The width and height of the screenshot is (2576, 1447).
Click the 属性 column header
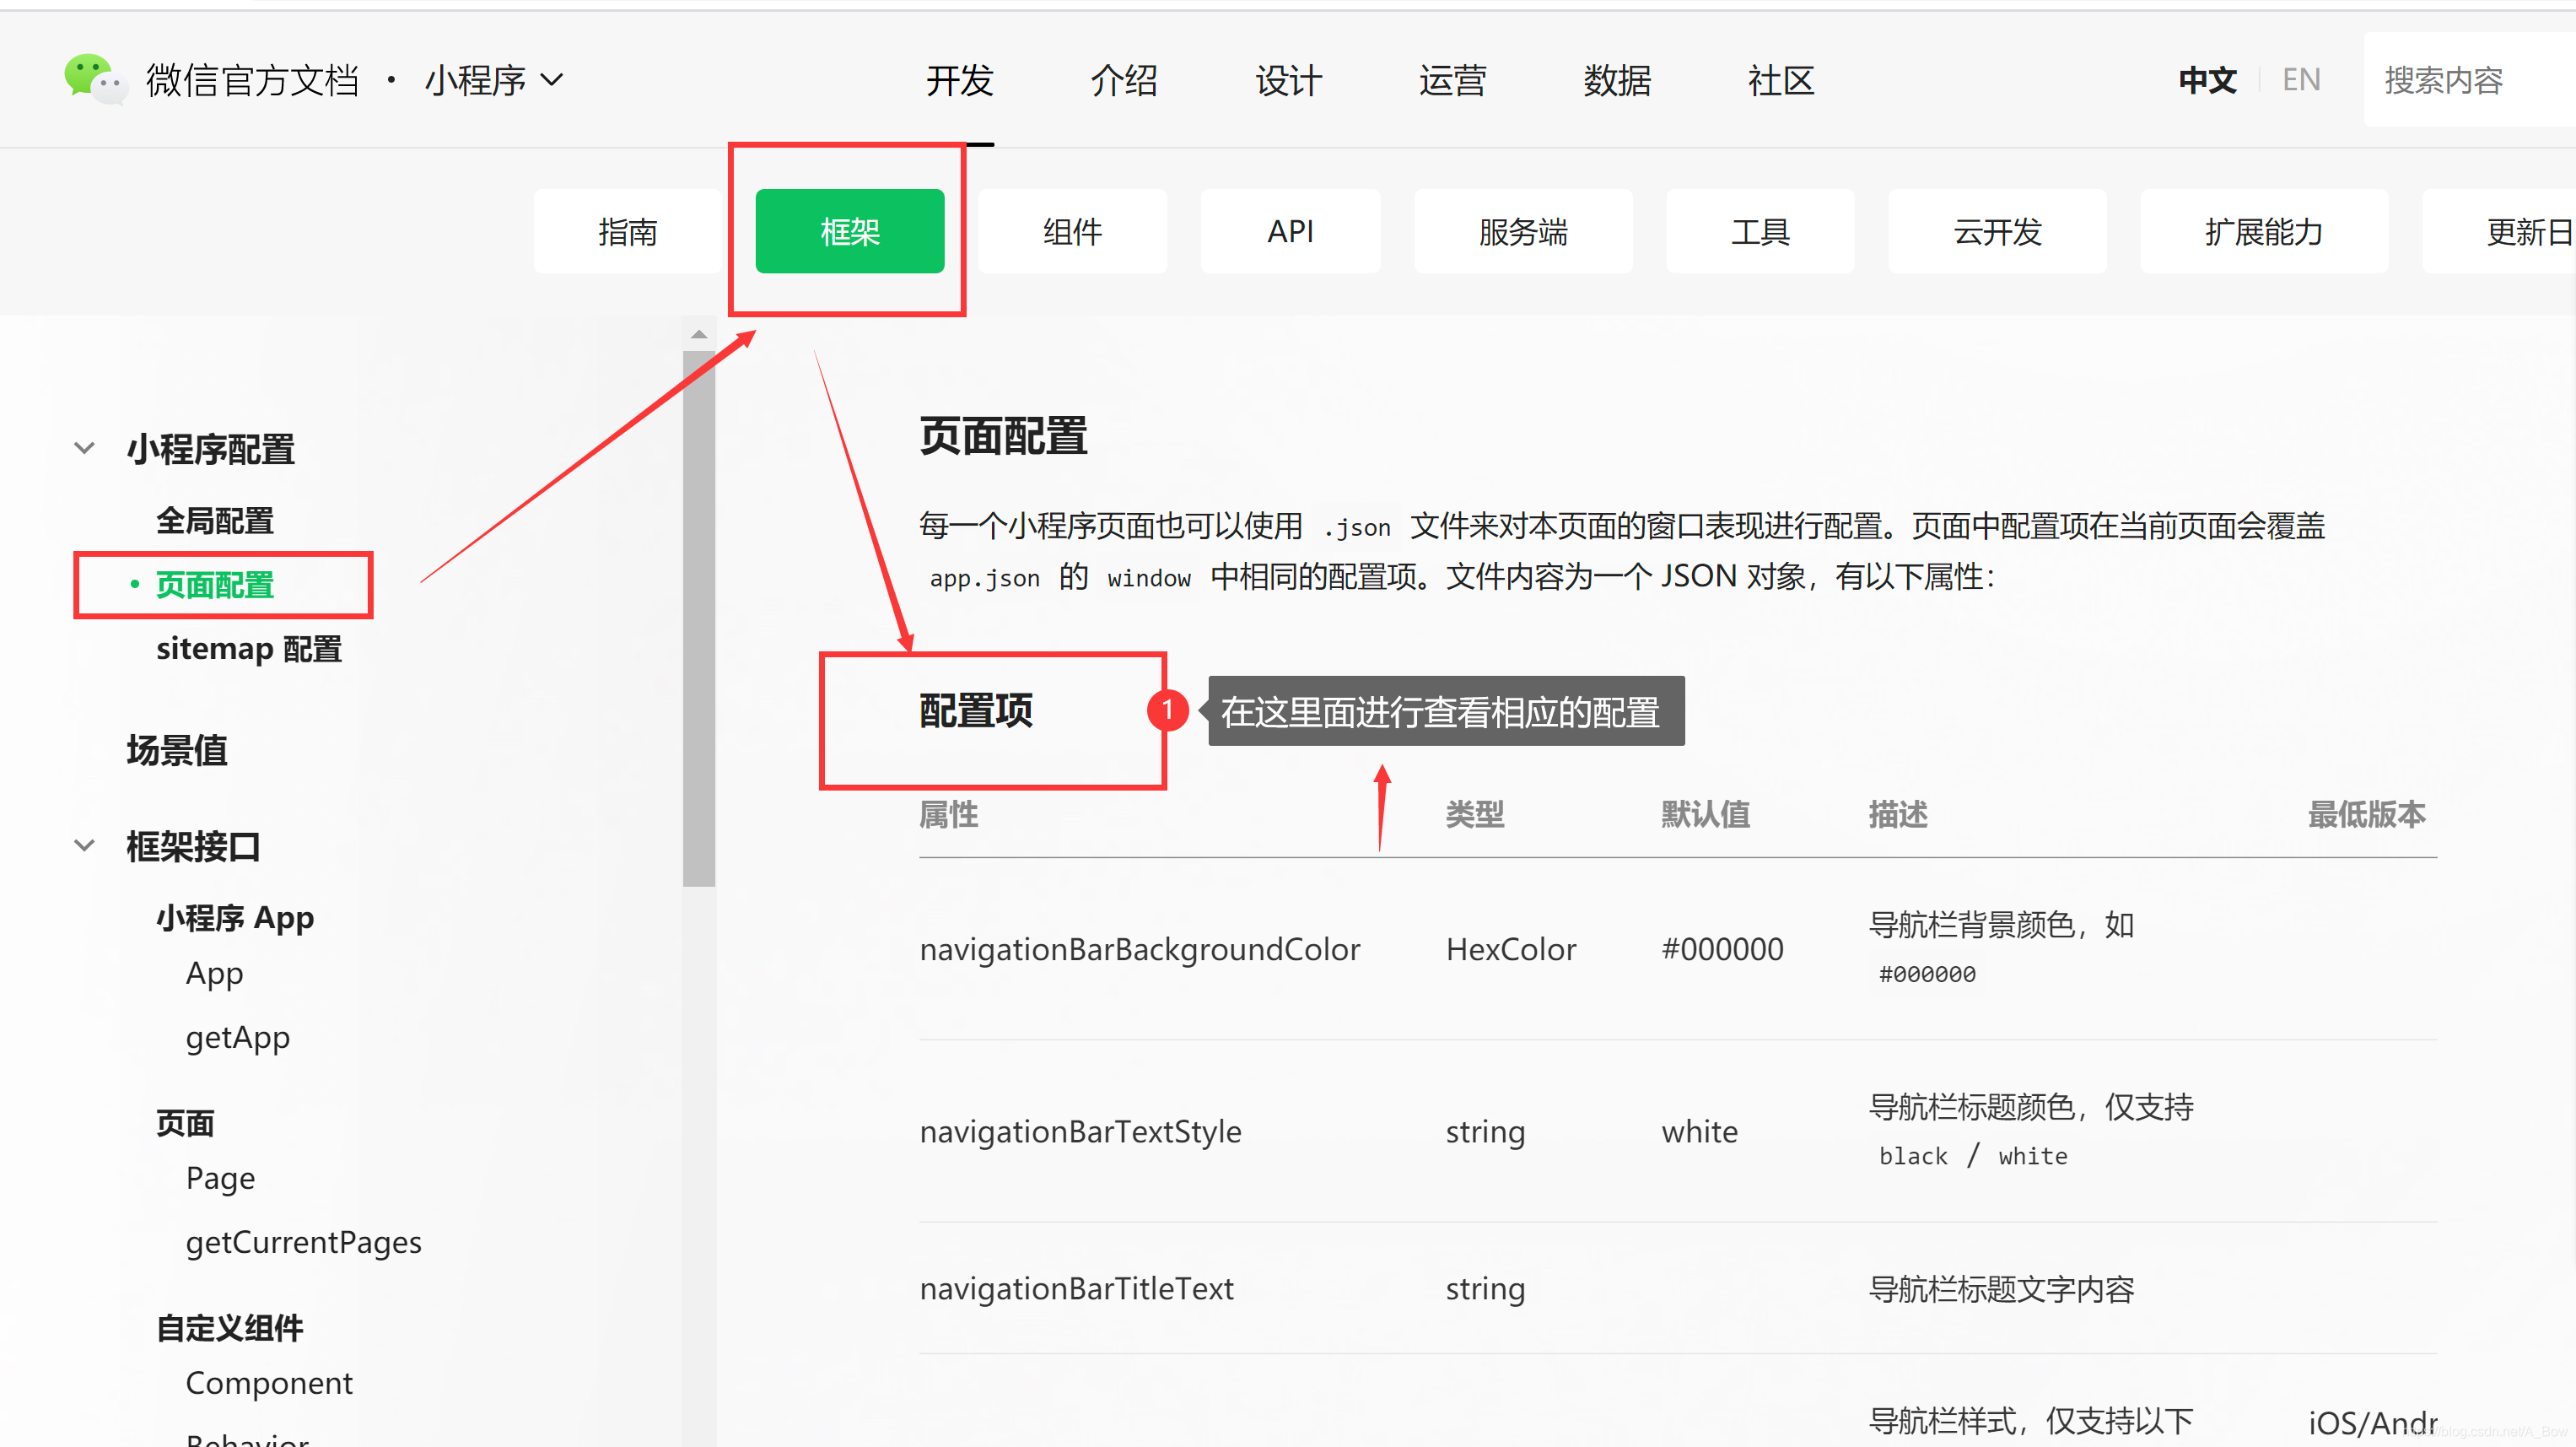(949, 814)
